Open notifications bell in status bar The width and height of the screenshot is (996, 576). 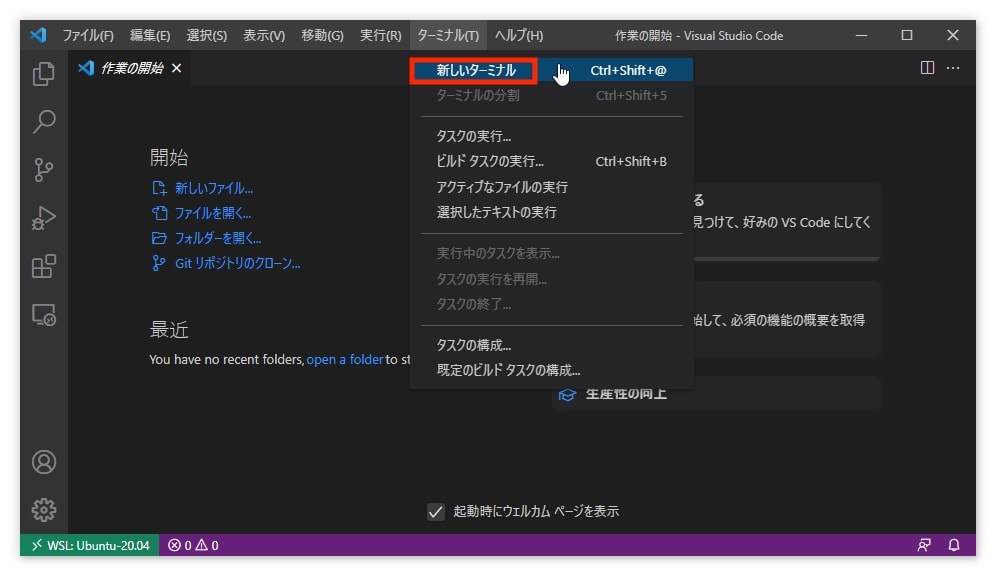(x=954, y=545)
